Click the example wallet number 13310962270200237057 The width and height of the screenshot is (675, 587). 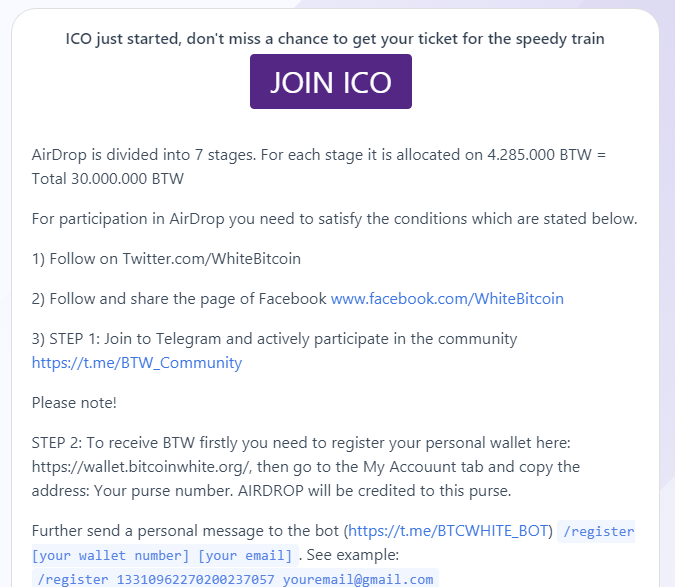point(195,579)
